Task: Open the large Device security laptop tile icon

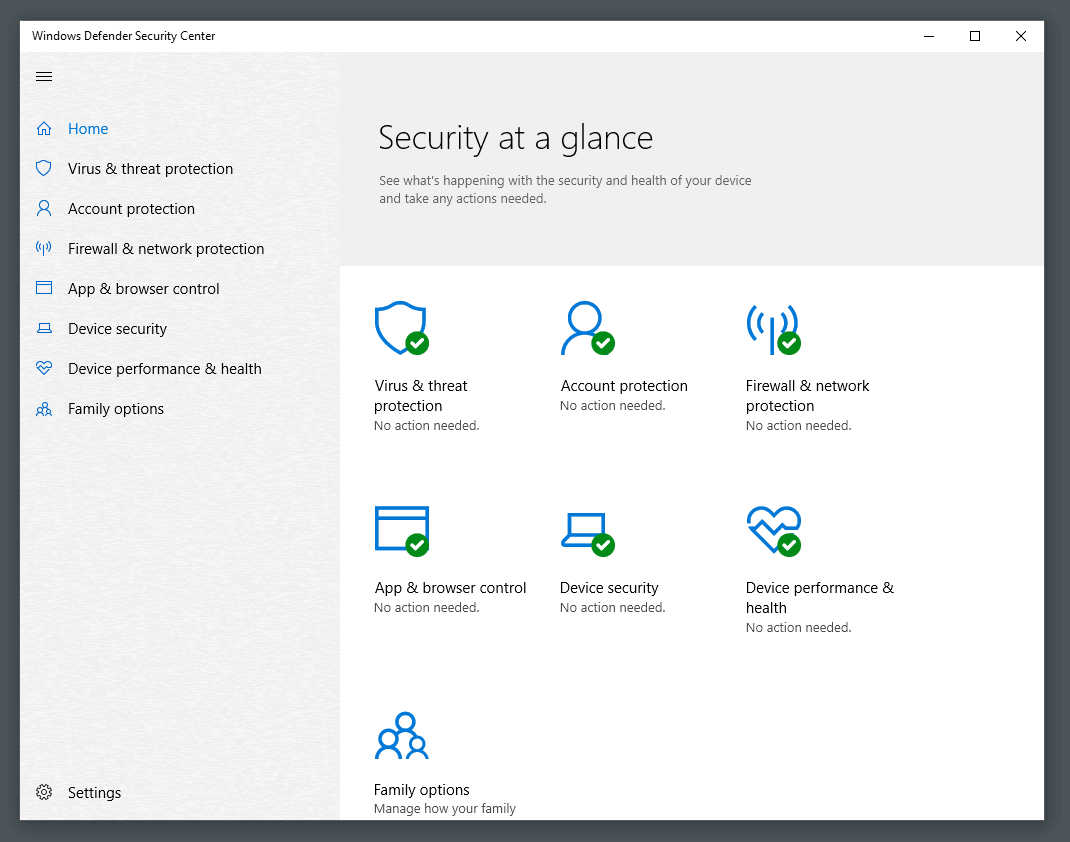Action: [588, 534]
